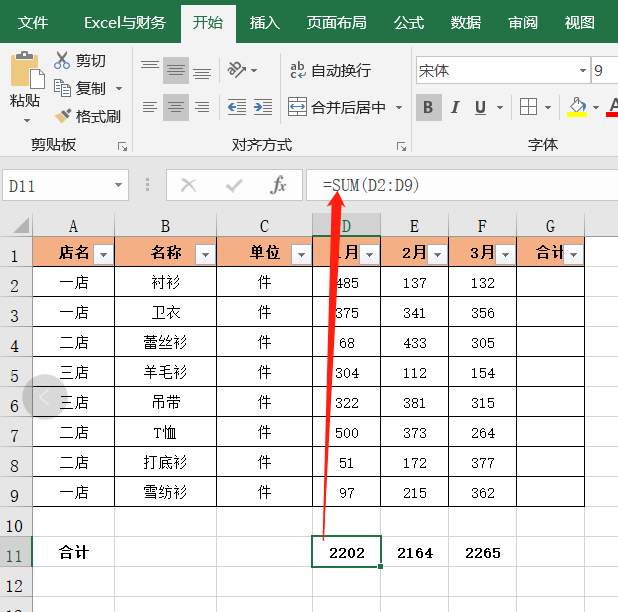The image size is (618, 612).
Task: Expand the borders dropdown arrow
Action: click(x=548, y=107)
